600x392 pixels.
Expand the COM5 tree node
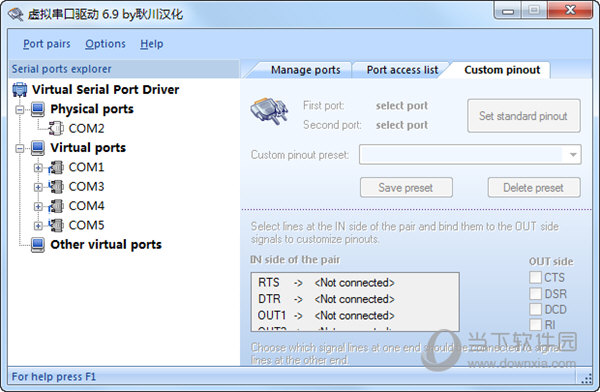coord(38,225)
